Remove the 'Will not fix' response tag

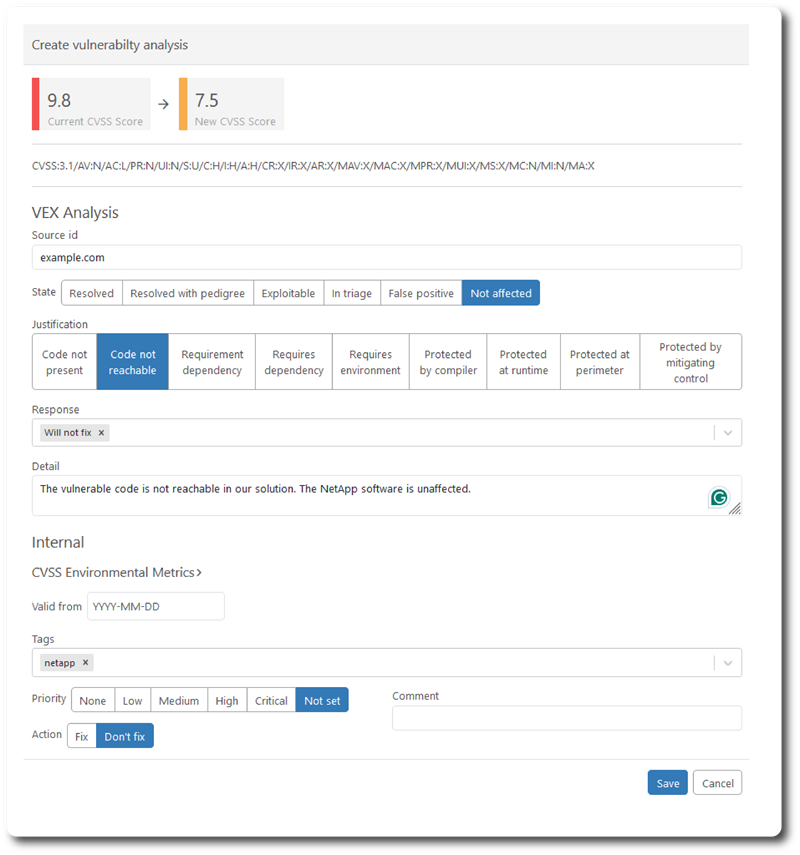101,433
